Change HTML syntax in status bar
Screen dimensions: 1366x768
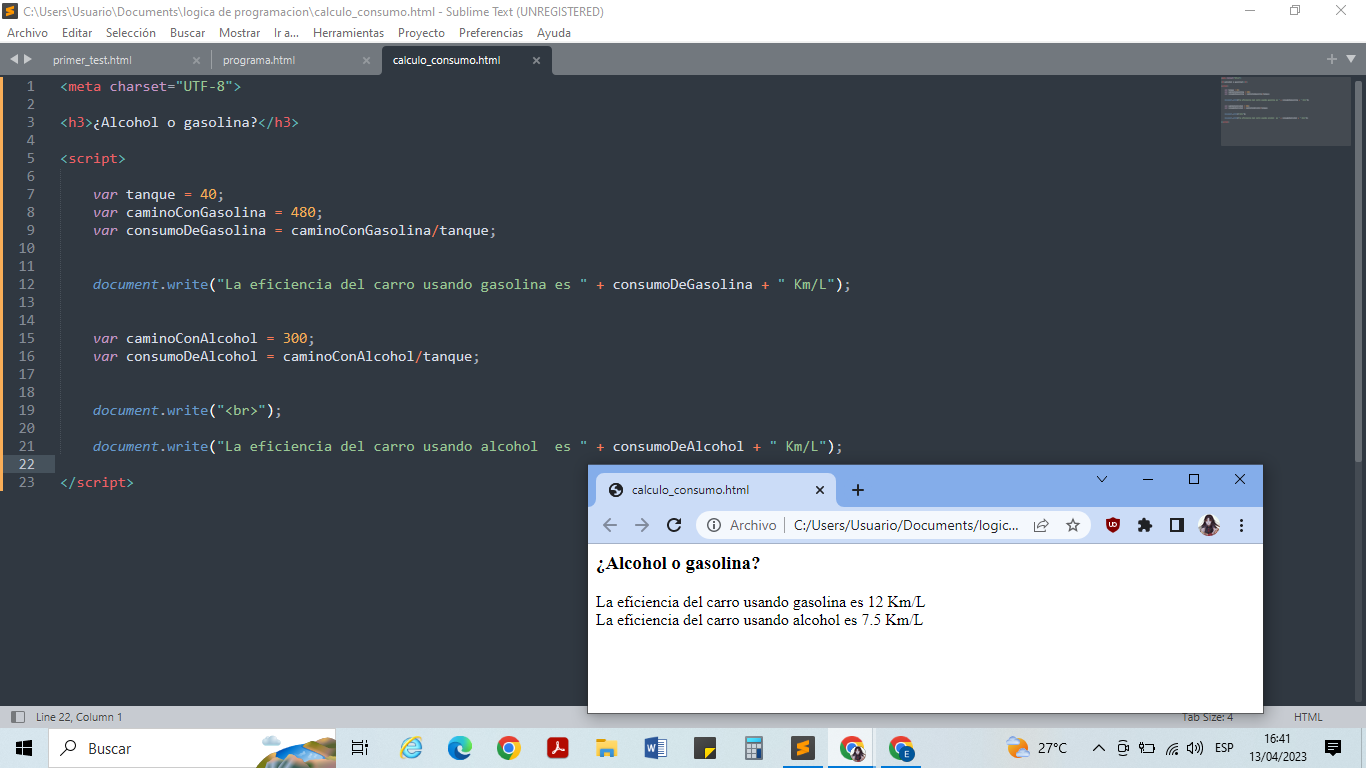(1308, 717)
